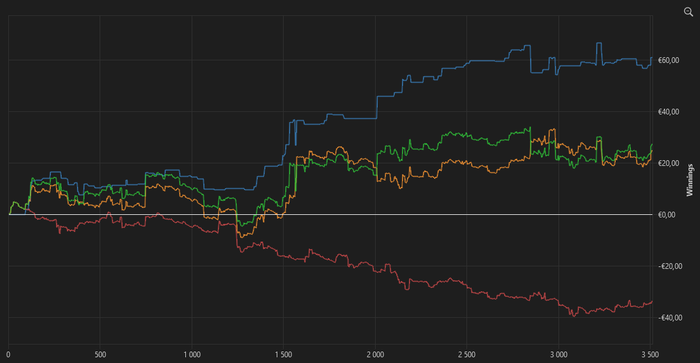The image size is (700, 363).
Task: Click the €20,00 y-axis label
Action: pos(669,163)
